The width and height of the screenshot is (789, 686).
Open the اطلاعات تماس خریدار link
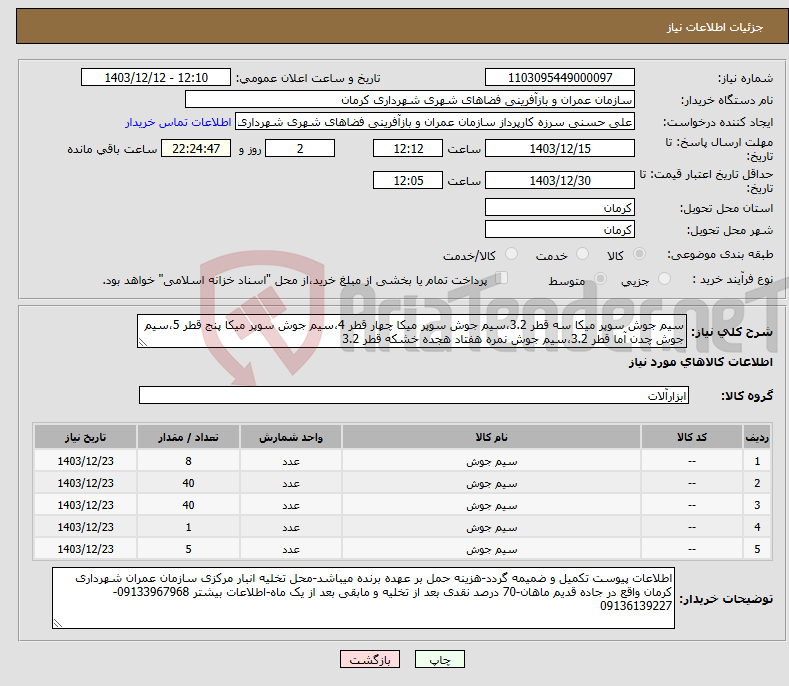click(178, 122)
